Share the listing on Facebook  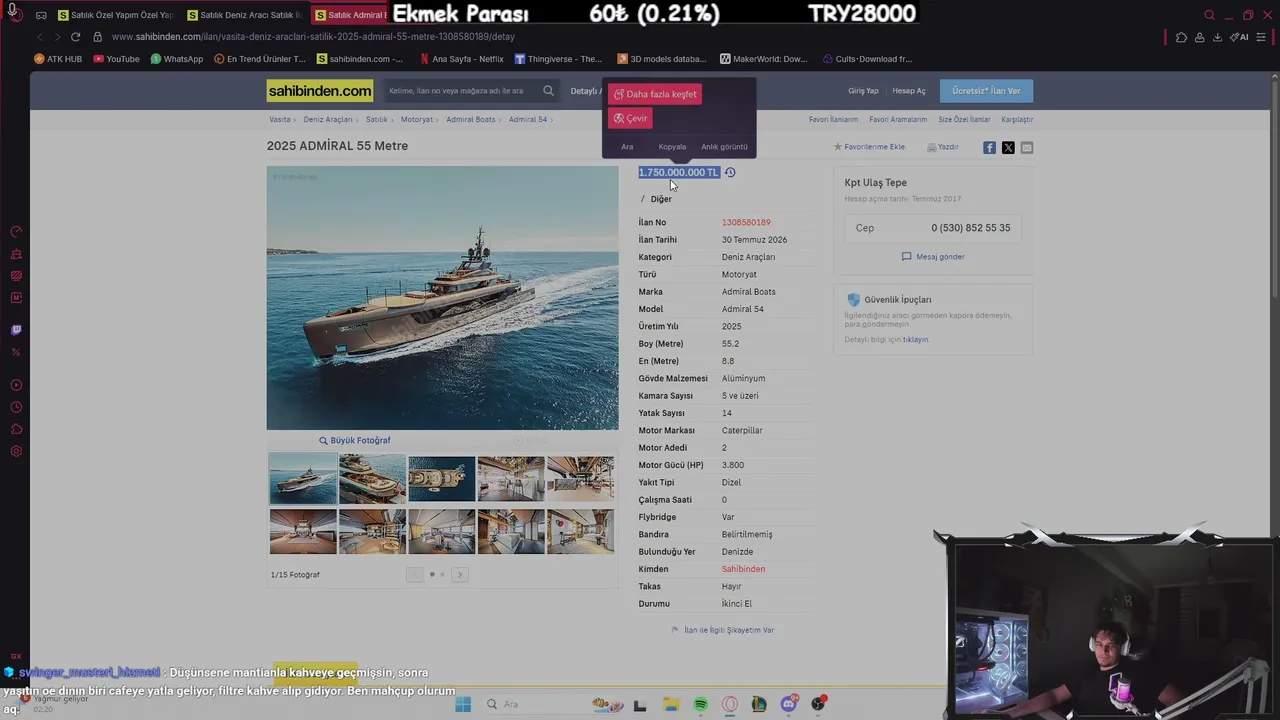[x=989, y=147]
